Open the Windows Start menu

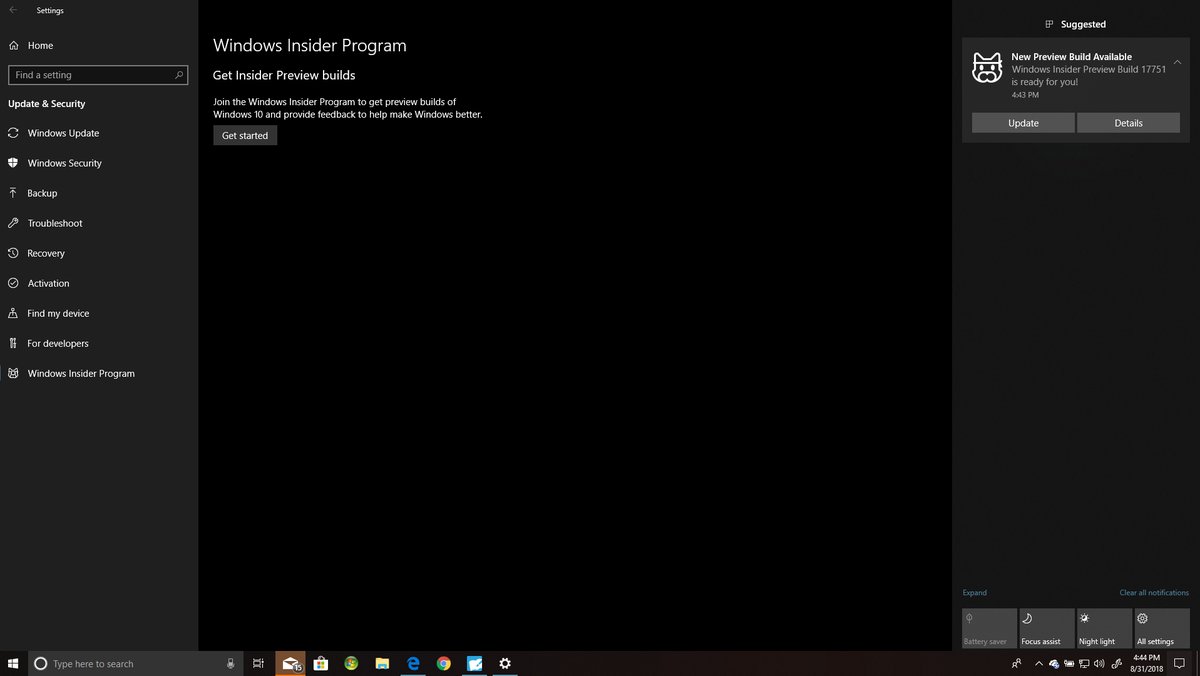pyautogui.click(x=13, y=663)
